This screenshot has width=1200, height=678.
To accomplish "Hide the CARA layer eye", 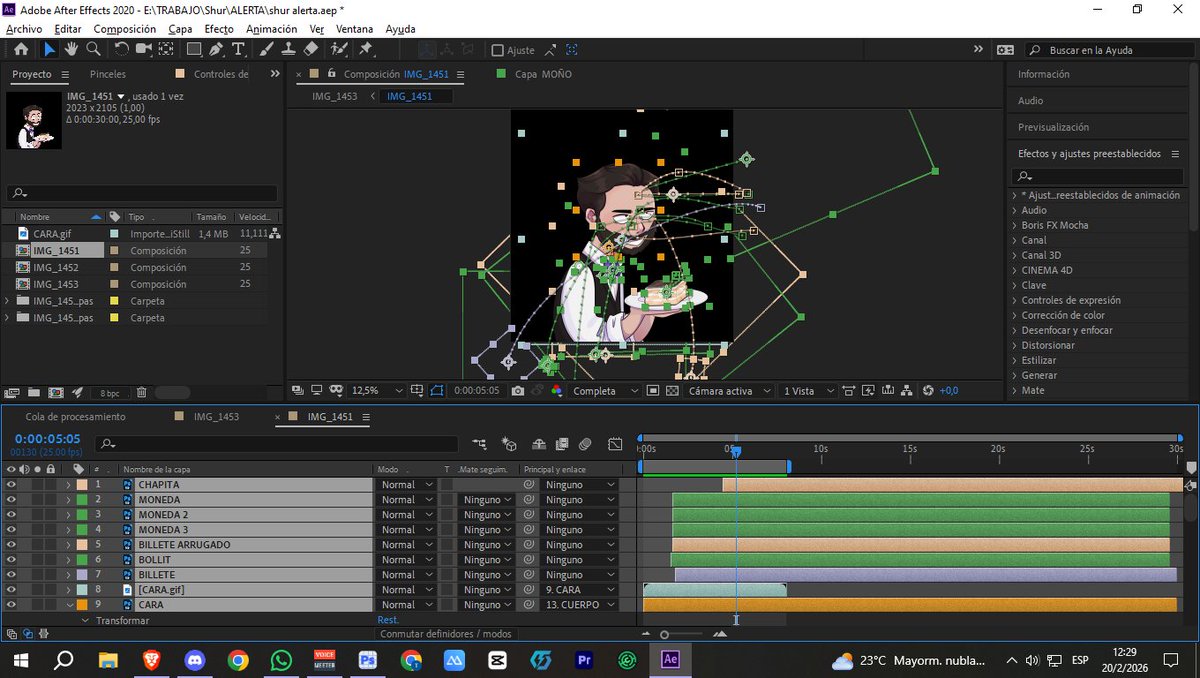I will click(11, 605).
